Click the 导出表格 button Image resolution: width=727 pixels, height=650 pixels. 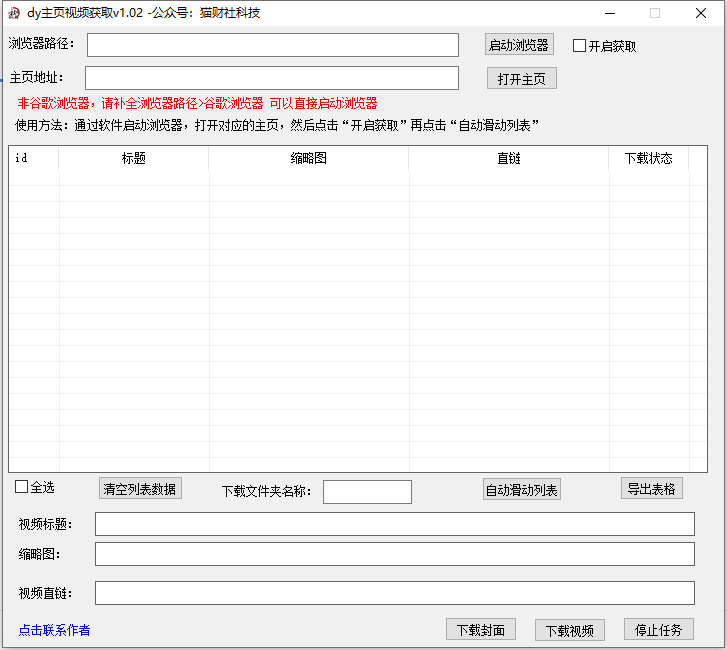(x=651, y=488)
